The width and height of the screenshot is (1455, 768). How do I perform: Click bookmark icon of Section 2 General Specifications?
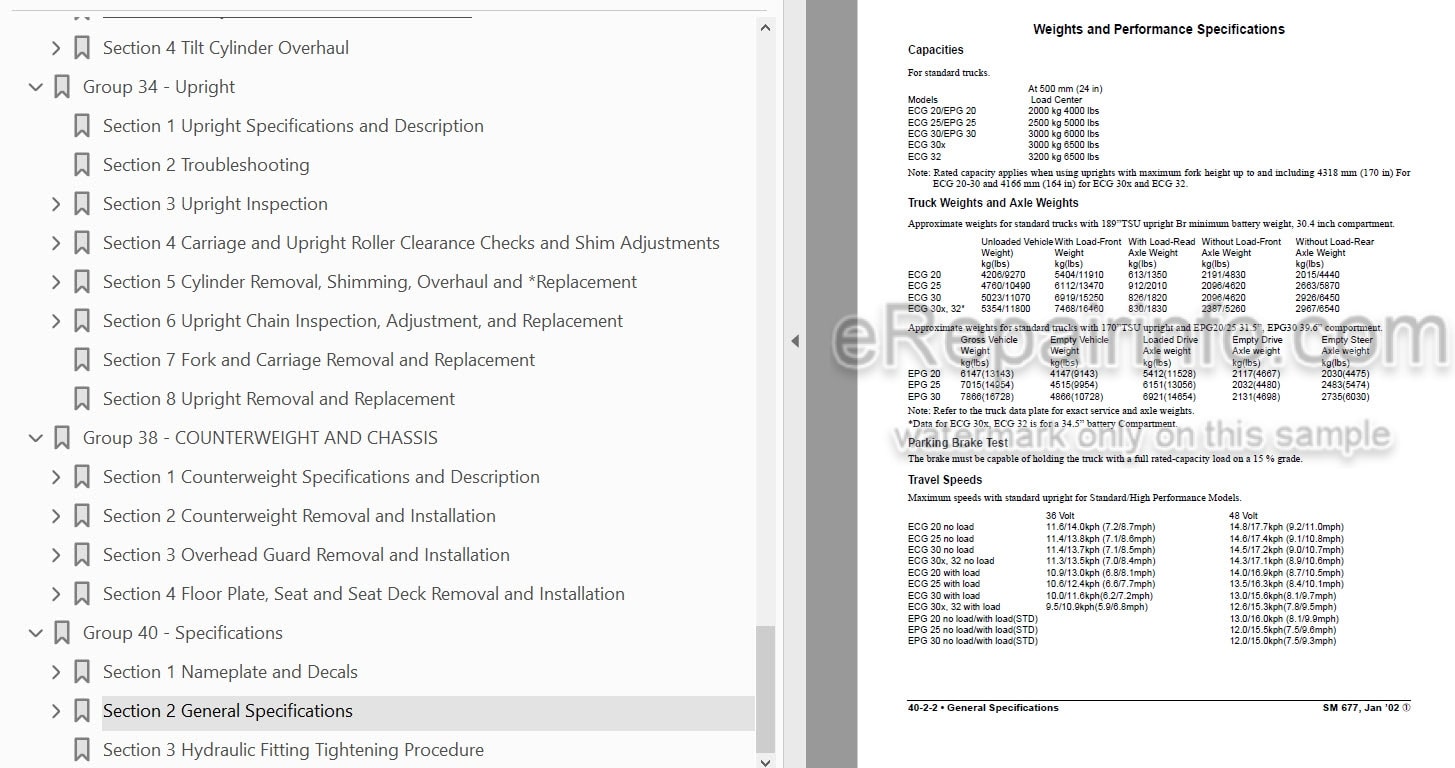[82, 711]
